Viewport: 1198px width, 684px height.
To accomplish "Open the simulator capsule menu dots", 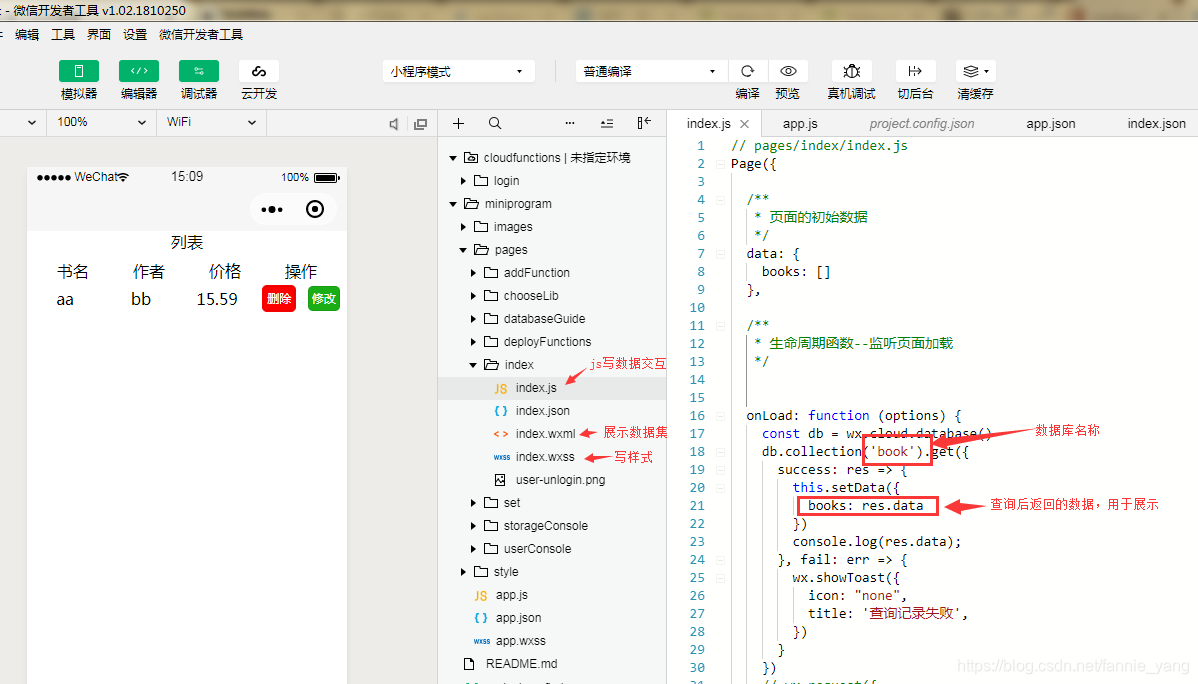I will tap(272, 209).
